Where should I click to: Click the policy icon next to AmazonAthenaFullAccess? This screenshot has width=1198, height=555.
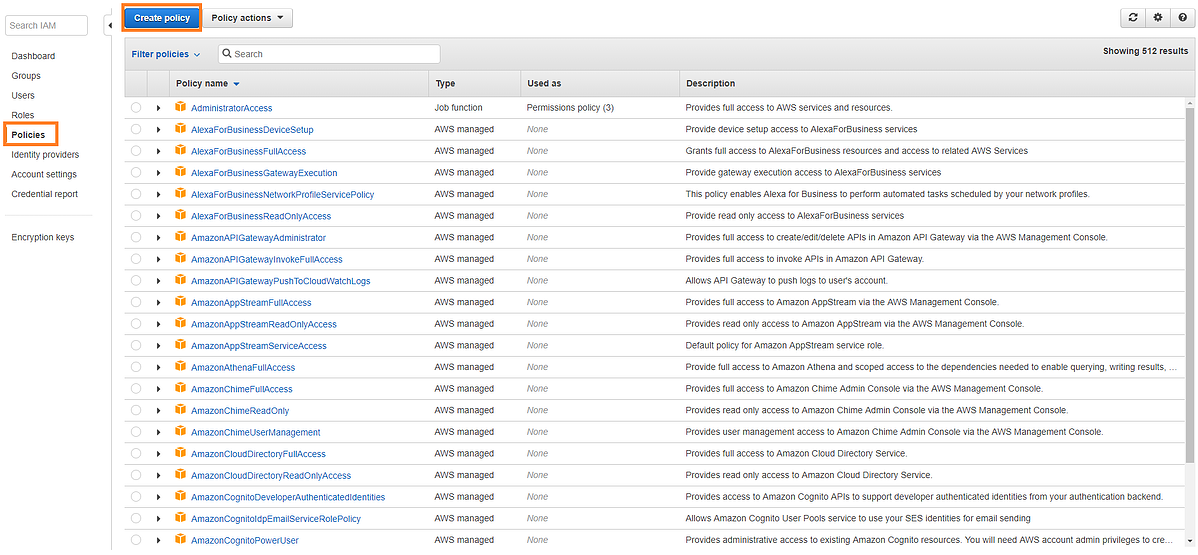point(181,367)
